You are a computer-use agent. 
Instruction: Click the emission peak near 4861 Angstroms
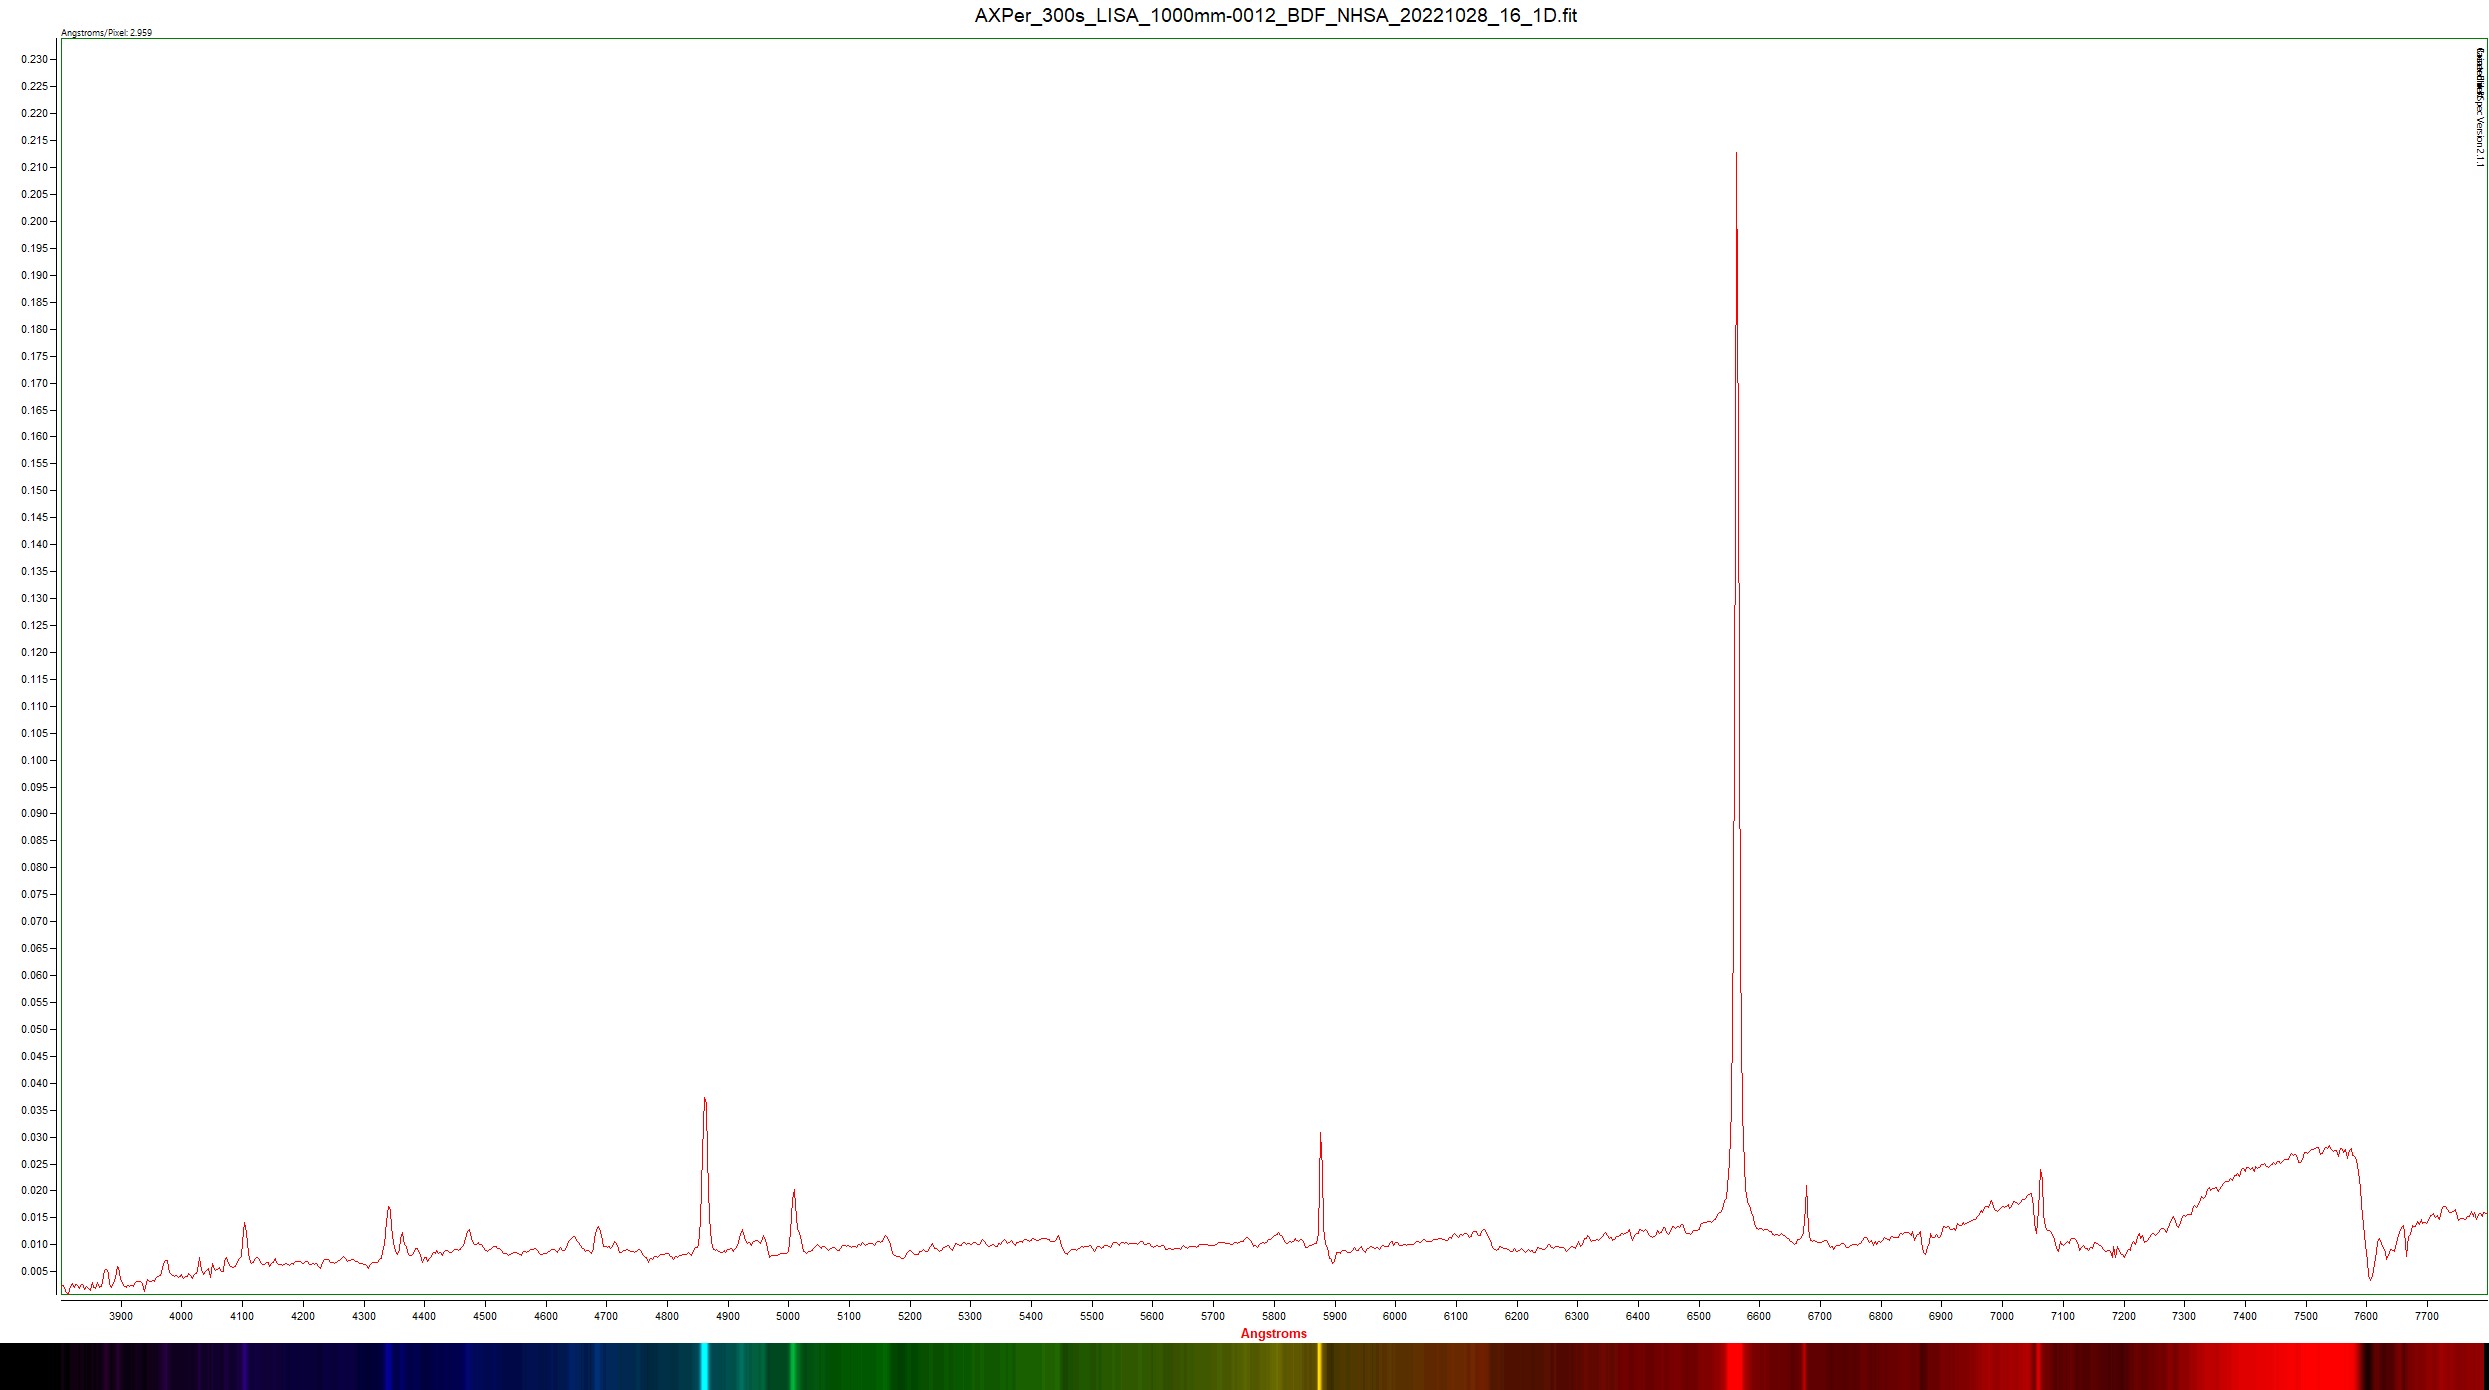(x=705, y=1100)
